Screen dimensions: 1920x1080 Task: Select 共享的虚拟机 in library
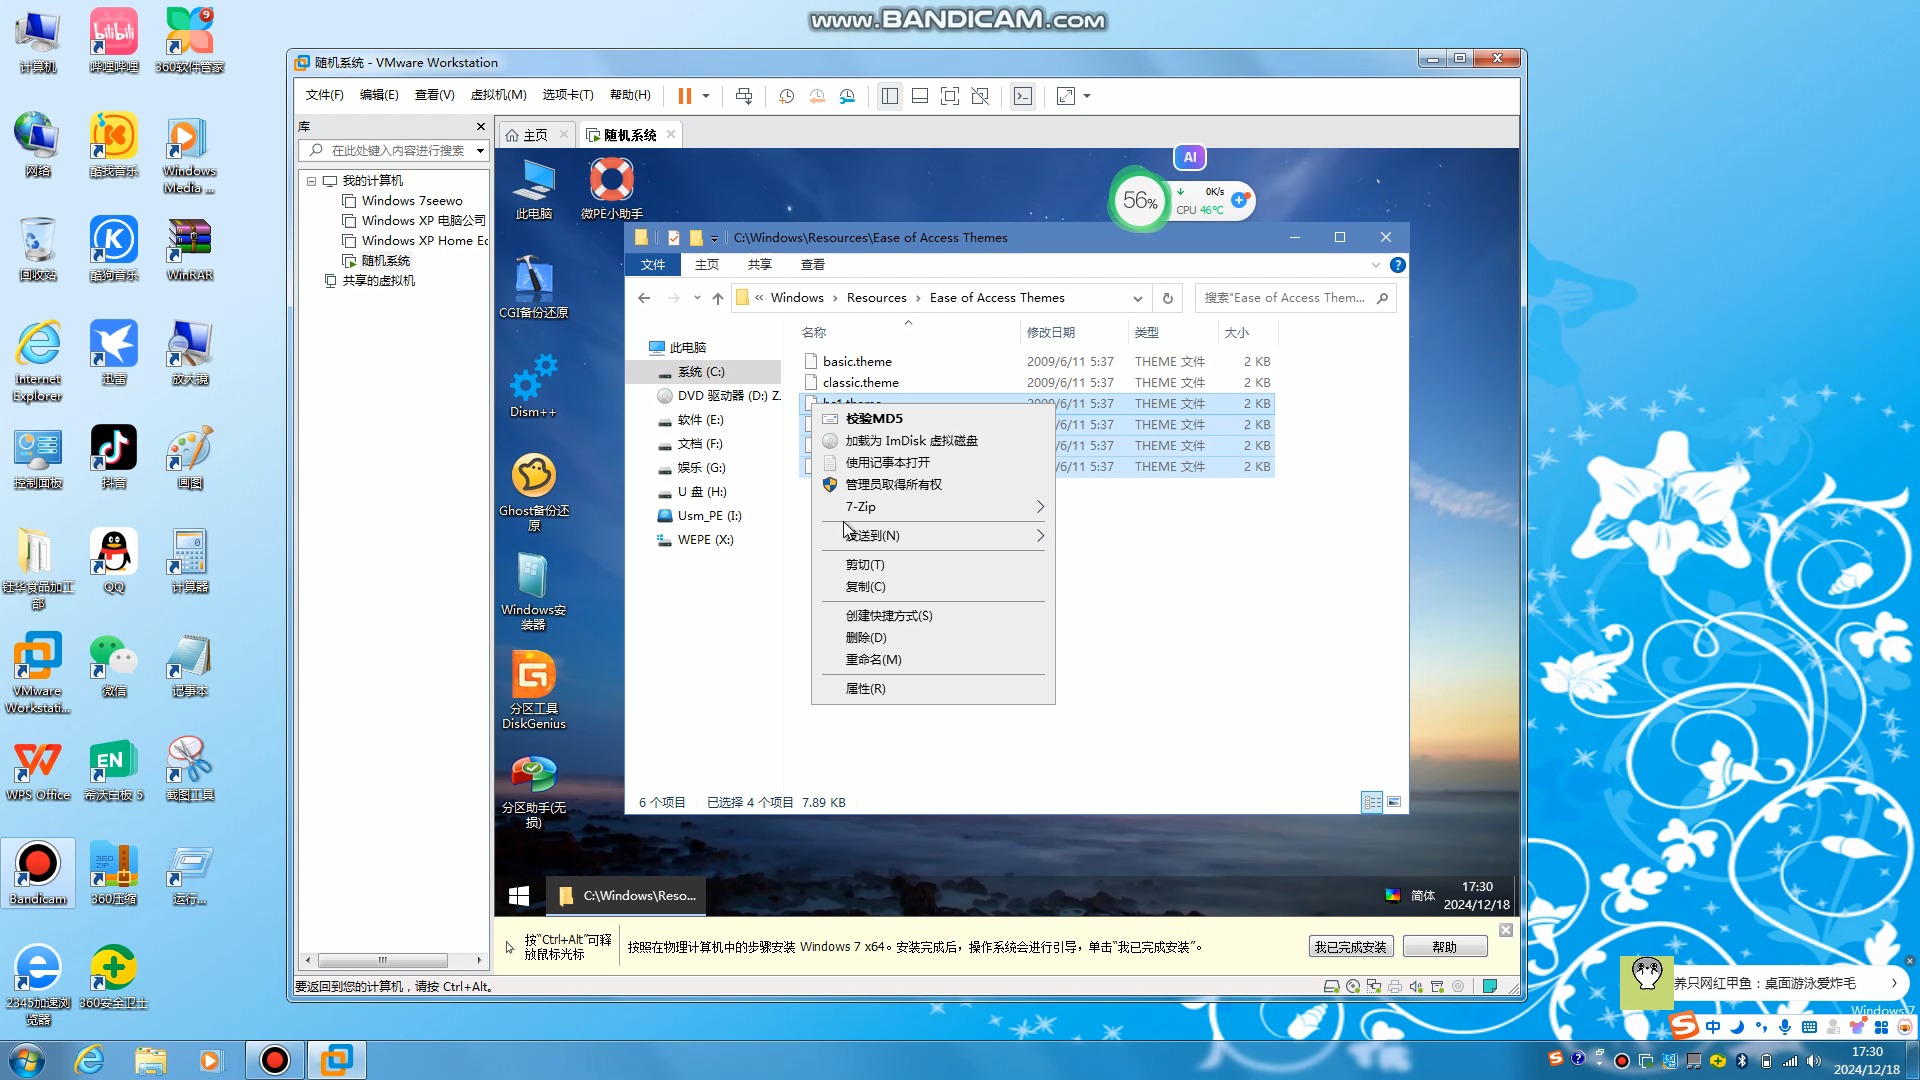[378, 281]
